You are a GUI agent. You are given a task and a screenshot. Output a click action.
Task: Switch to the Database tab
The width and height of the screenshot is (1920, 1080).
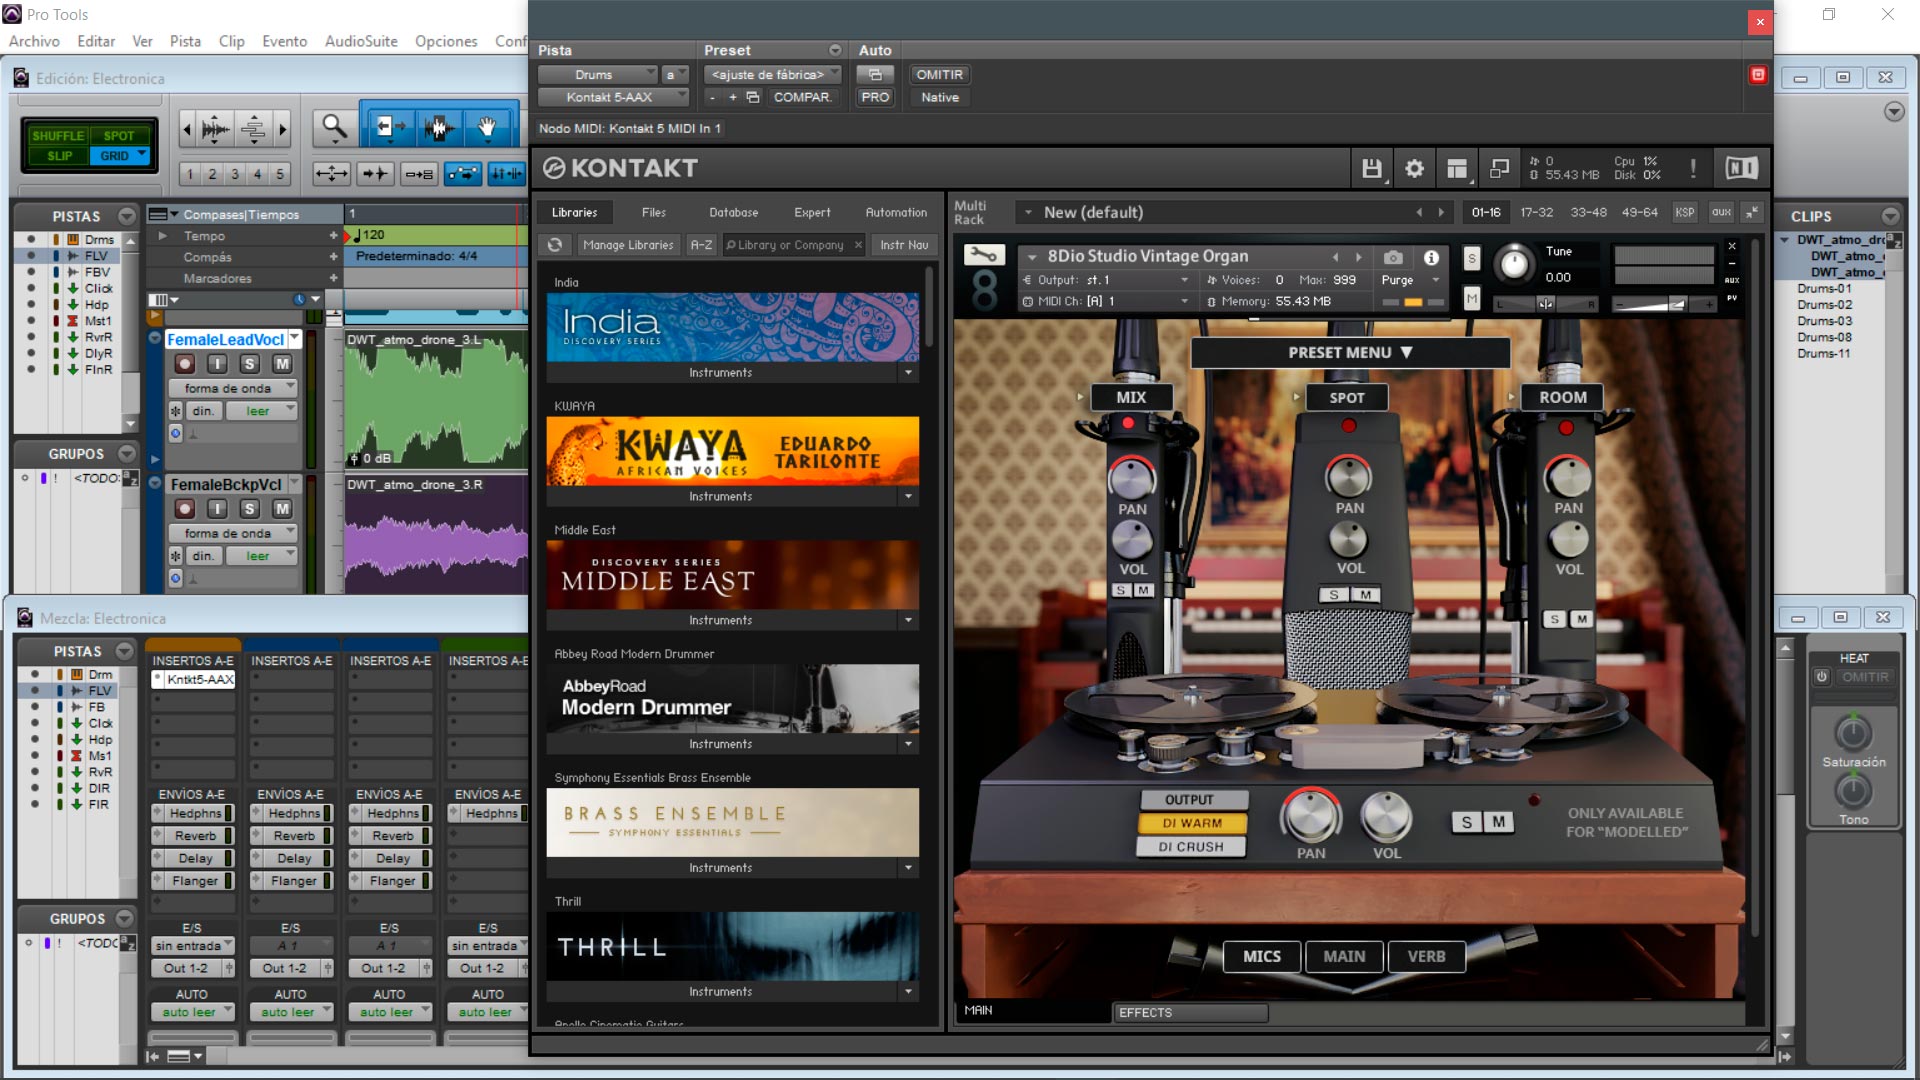pos(733,212)
